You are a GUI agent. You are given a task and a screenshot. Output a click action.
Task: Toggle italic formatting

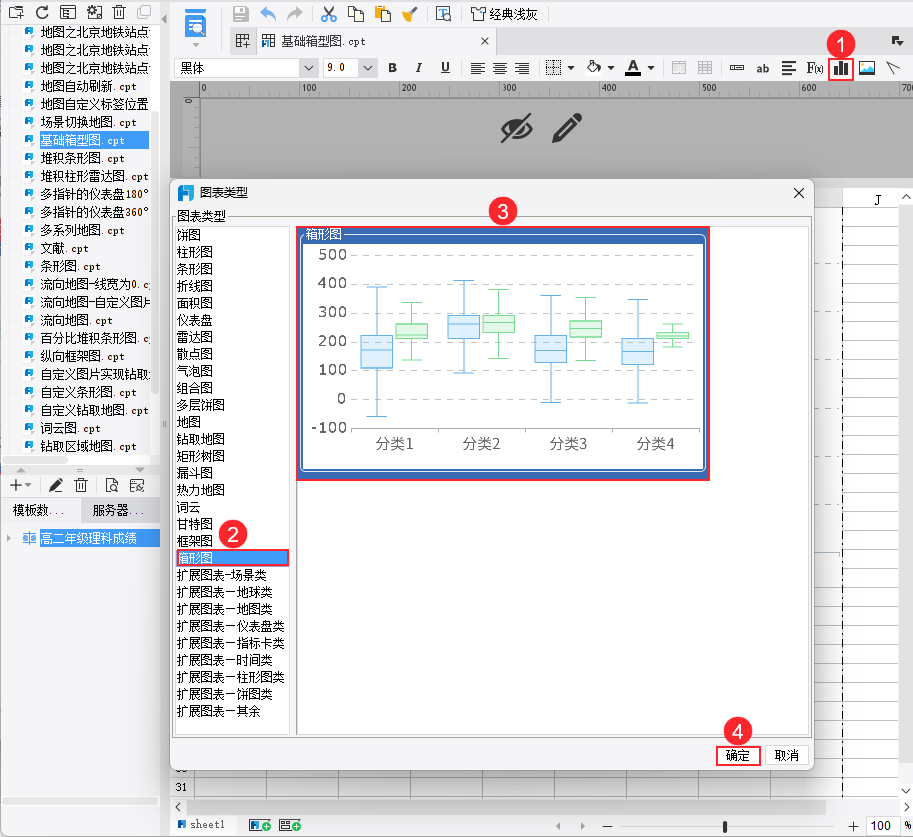tap(419, 68)
